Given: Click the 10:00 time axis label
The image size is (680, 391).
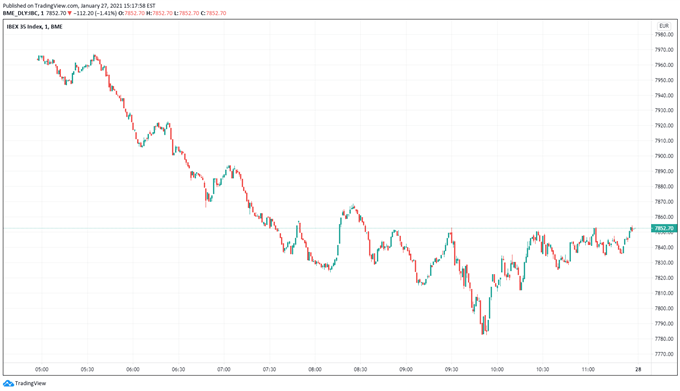Looking at the screenshot, I should point(497,369).
